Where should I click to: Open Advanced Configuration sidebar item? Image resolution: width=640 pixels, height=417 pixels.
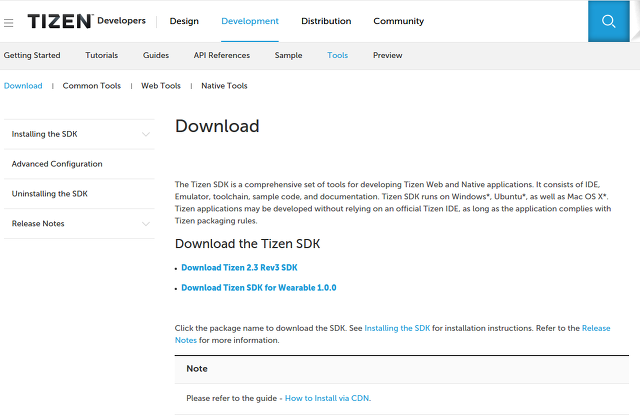[x=79, y=164]
